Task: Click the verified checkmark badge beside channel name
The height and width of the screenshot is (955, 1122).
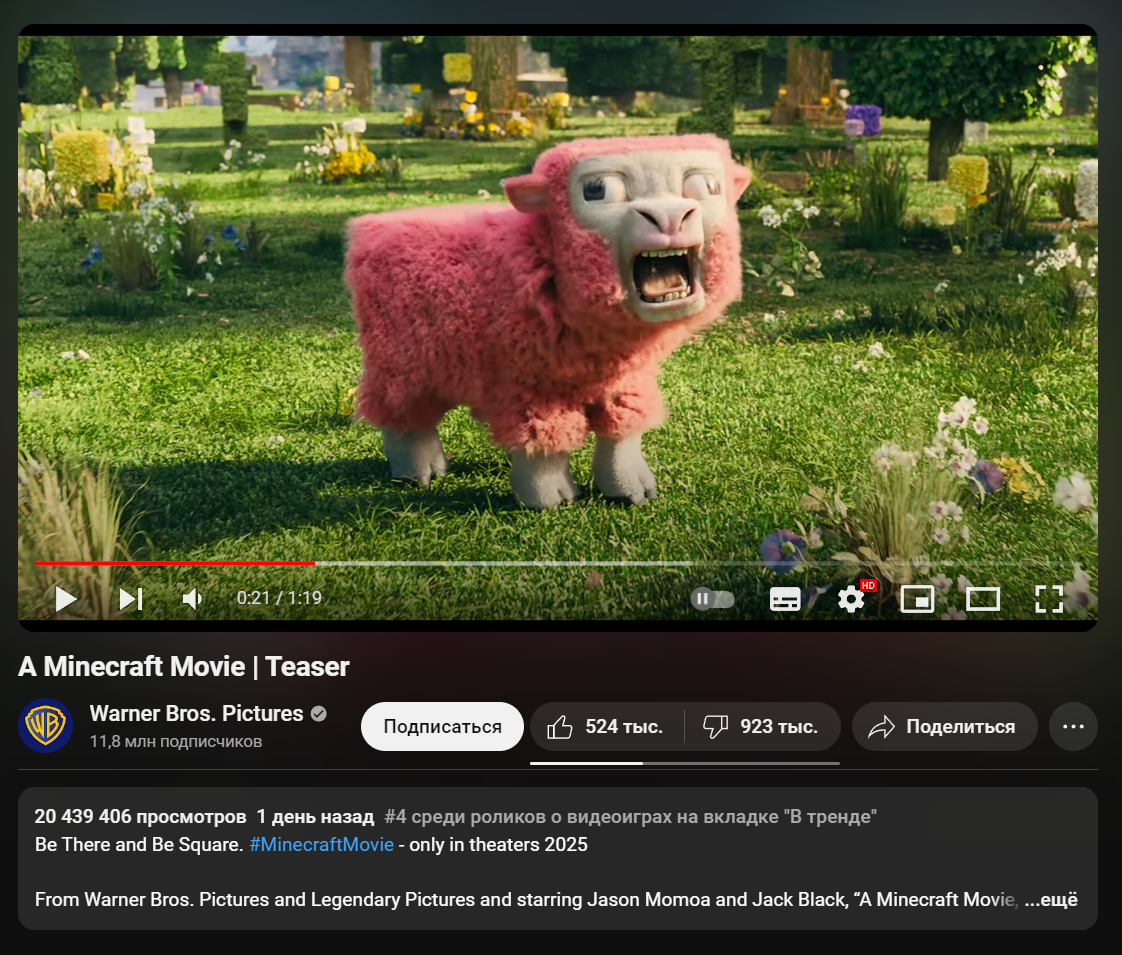Action: click(319, 713)
